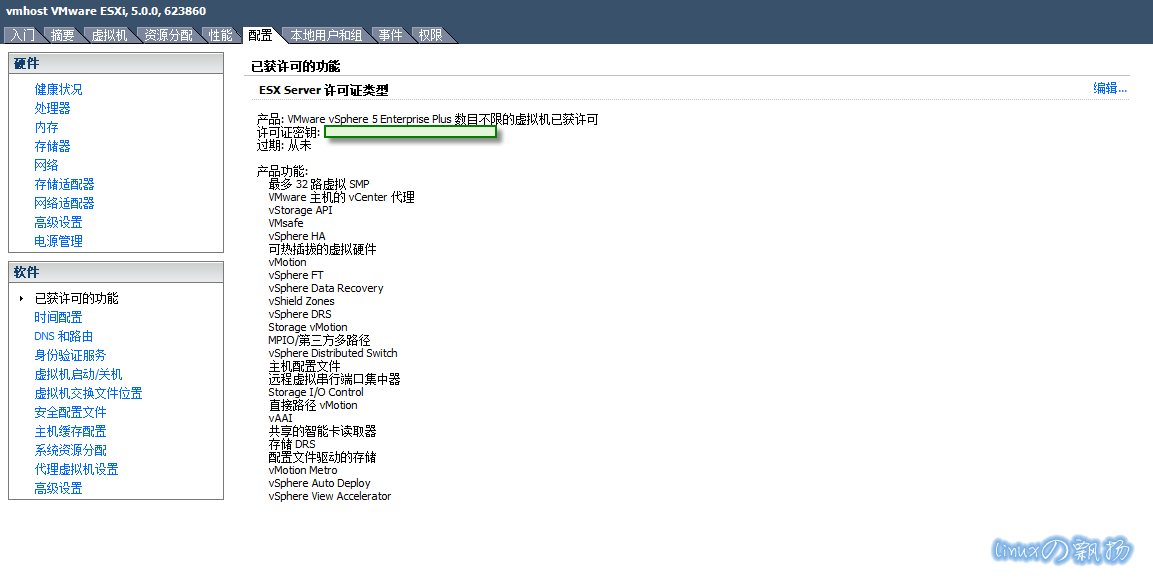Open the 虚拟机 tab

coord(109,35)
